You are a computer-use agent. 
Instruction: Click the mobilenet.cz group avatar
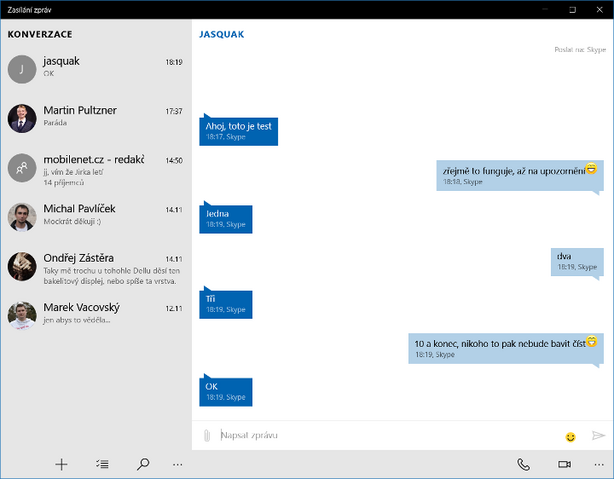(x=22, y=168)
